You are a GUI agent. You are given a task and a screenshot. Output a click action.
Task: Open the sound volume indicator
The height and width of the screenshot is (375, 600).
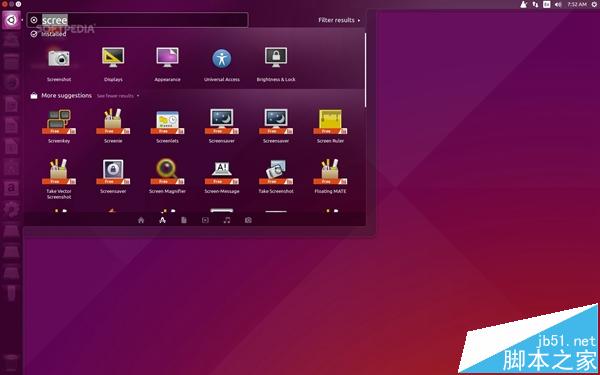tap(558, 4)
